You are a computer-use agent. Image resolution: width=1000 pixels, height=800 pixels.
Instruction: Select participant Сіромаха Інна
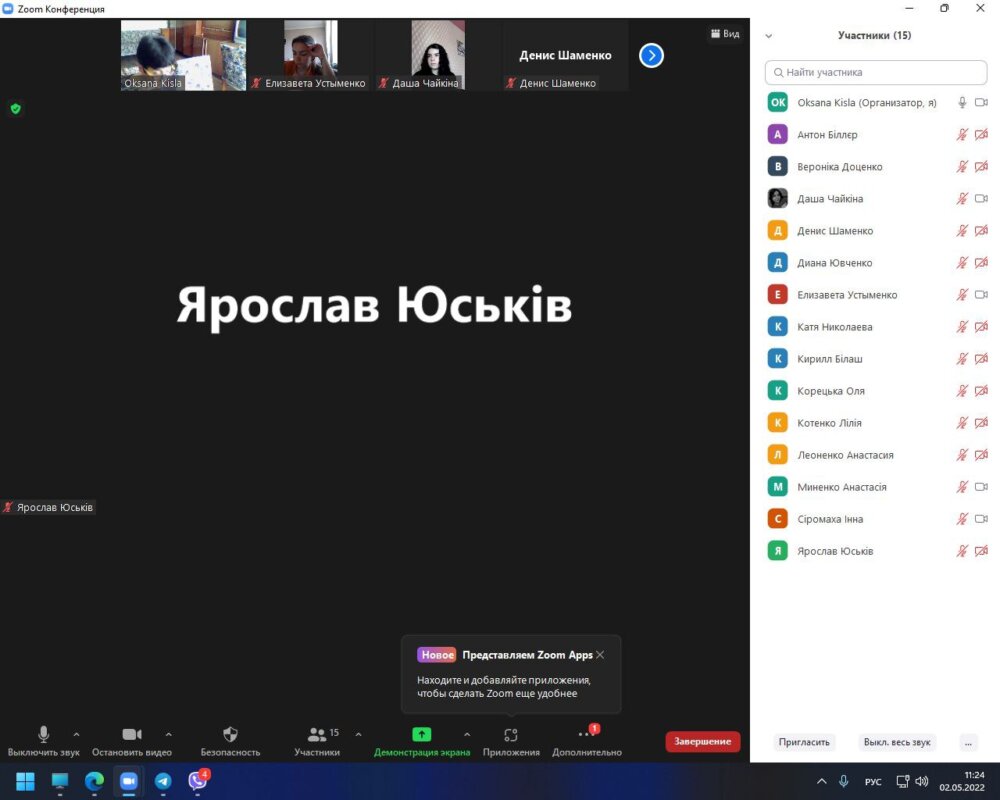pos(877,519)
